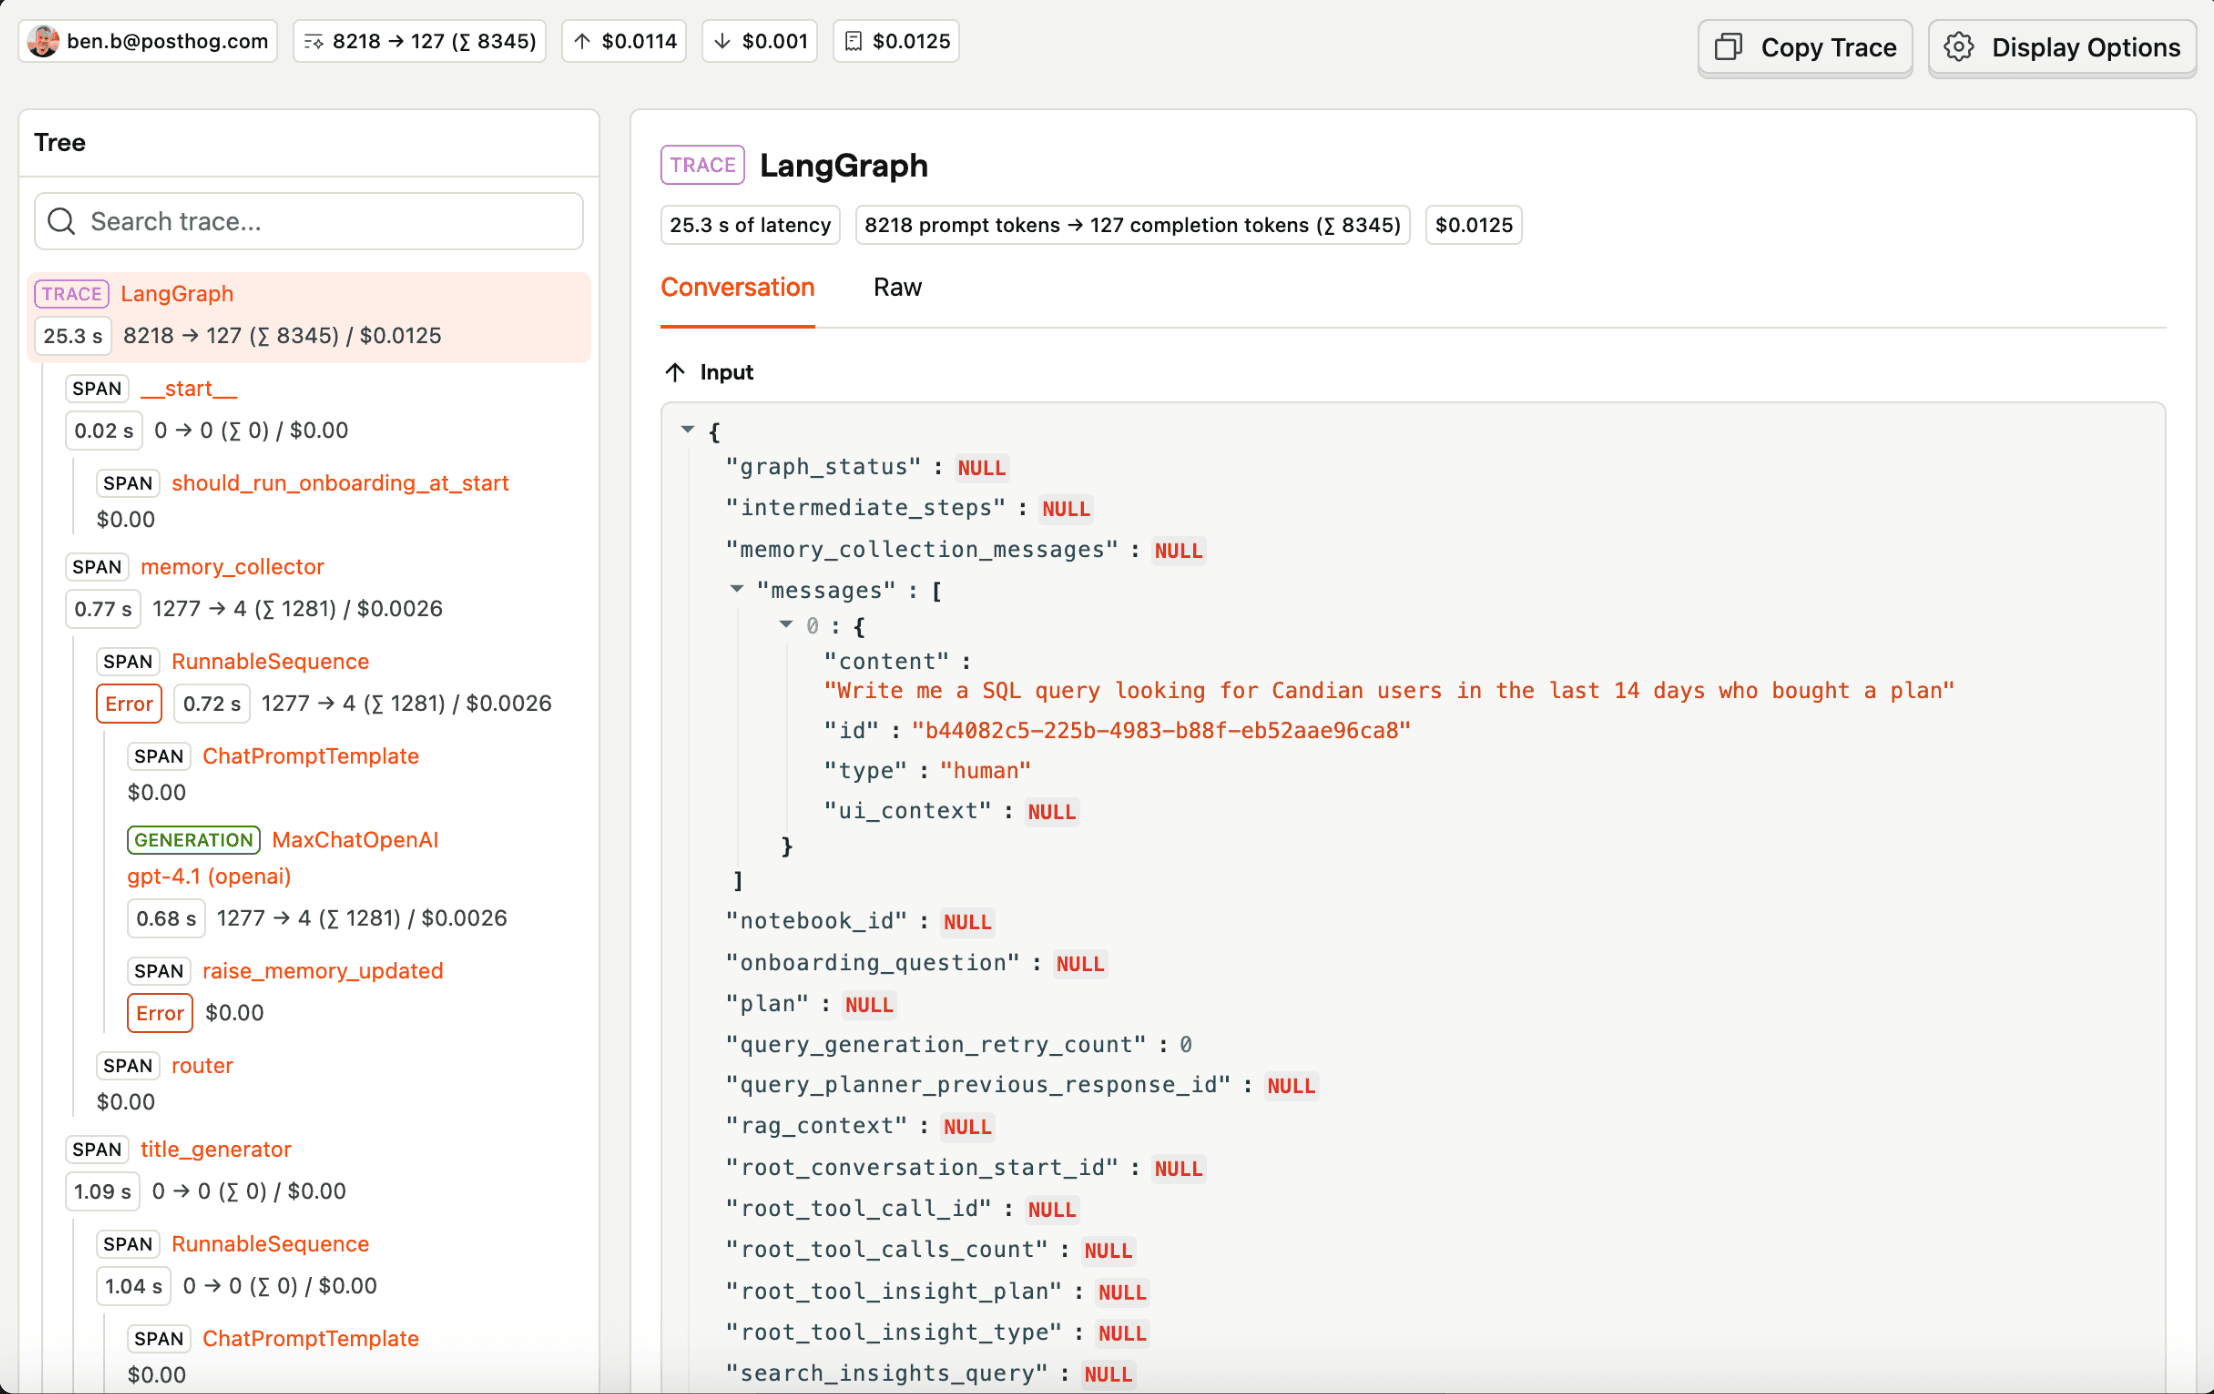The height and width of the screenshot is (1394, 2214).
Task: Click the up-arrow icon beside Input heading
Action: click(675, 372)
